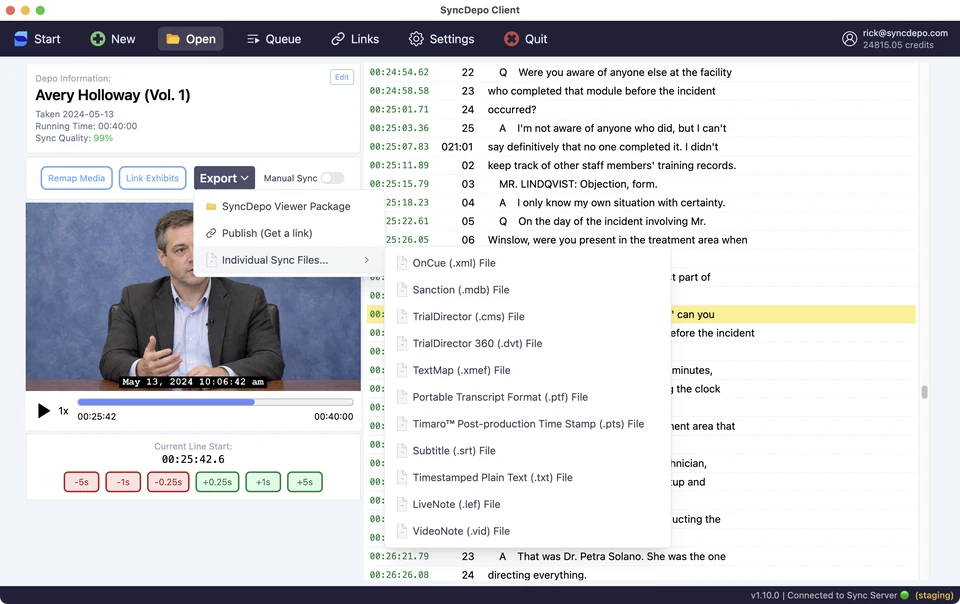Click the Timestamped Plain Text file icon
960x604 pixels.
coord(402,477)
